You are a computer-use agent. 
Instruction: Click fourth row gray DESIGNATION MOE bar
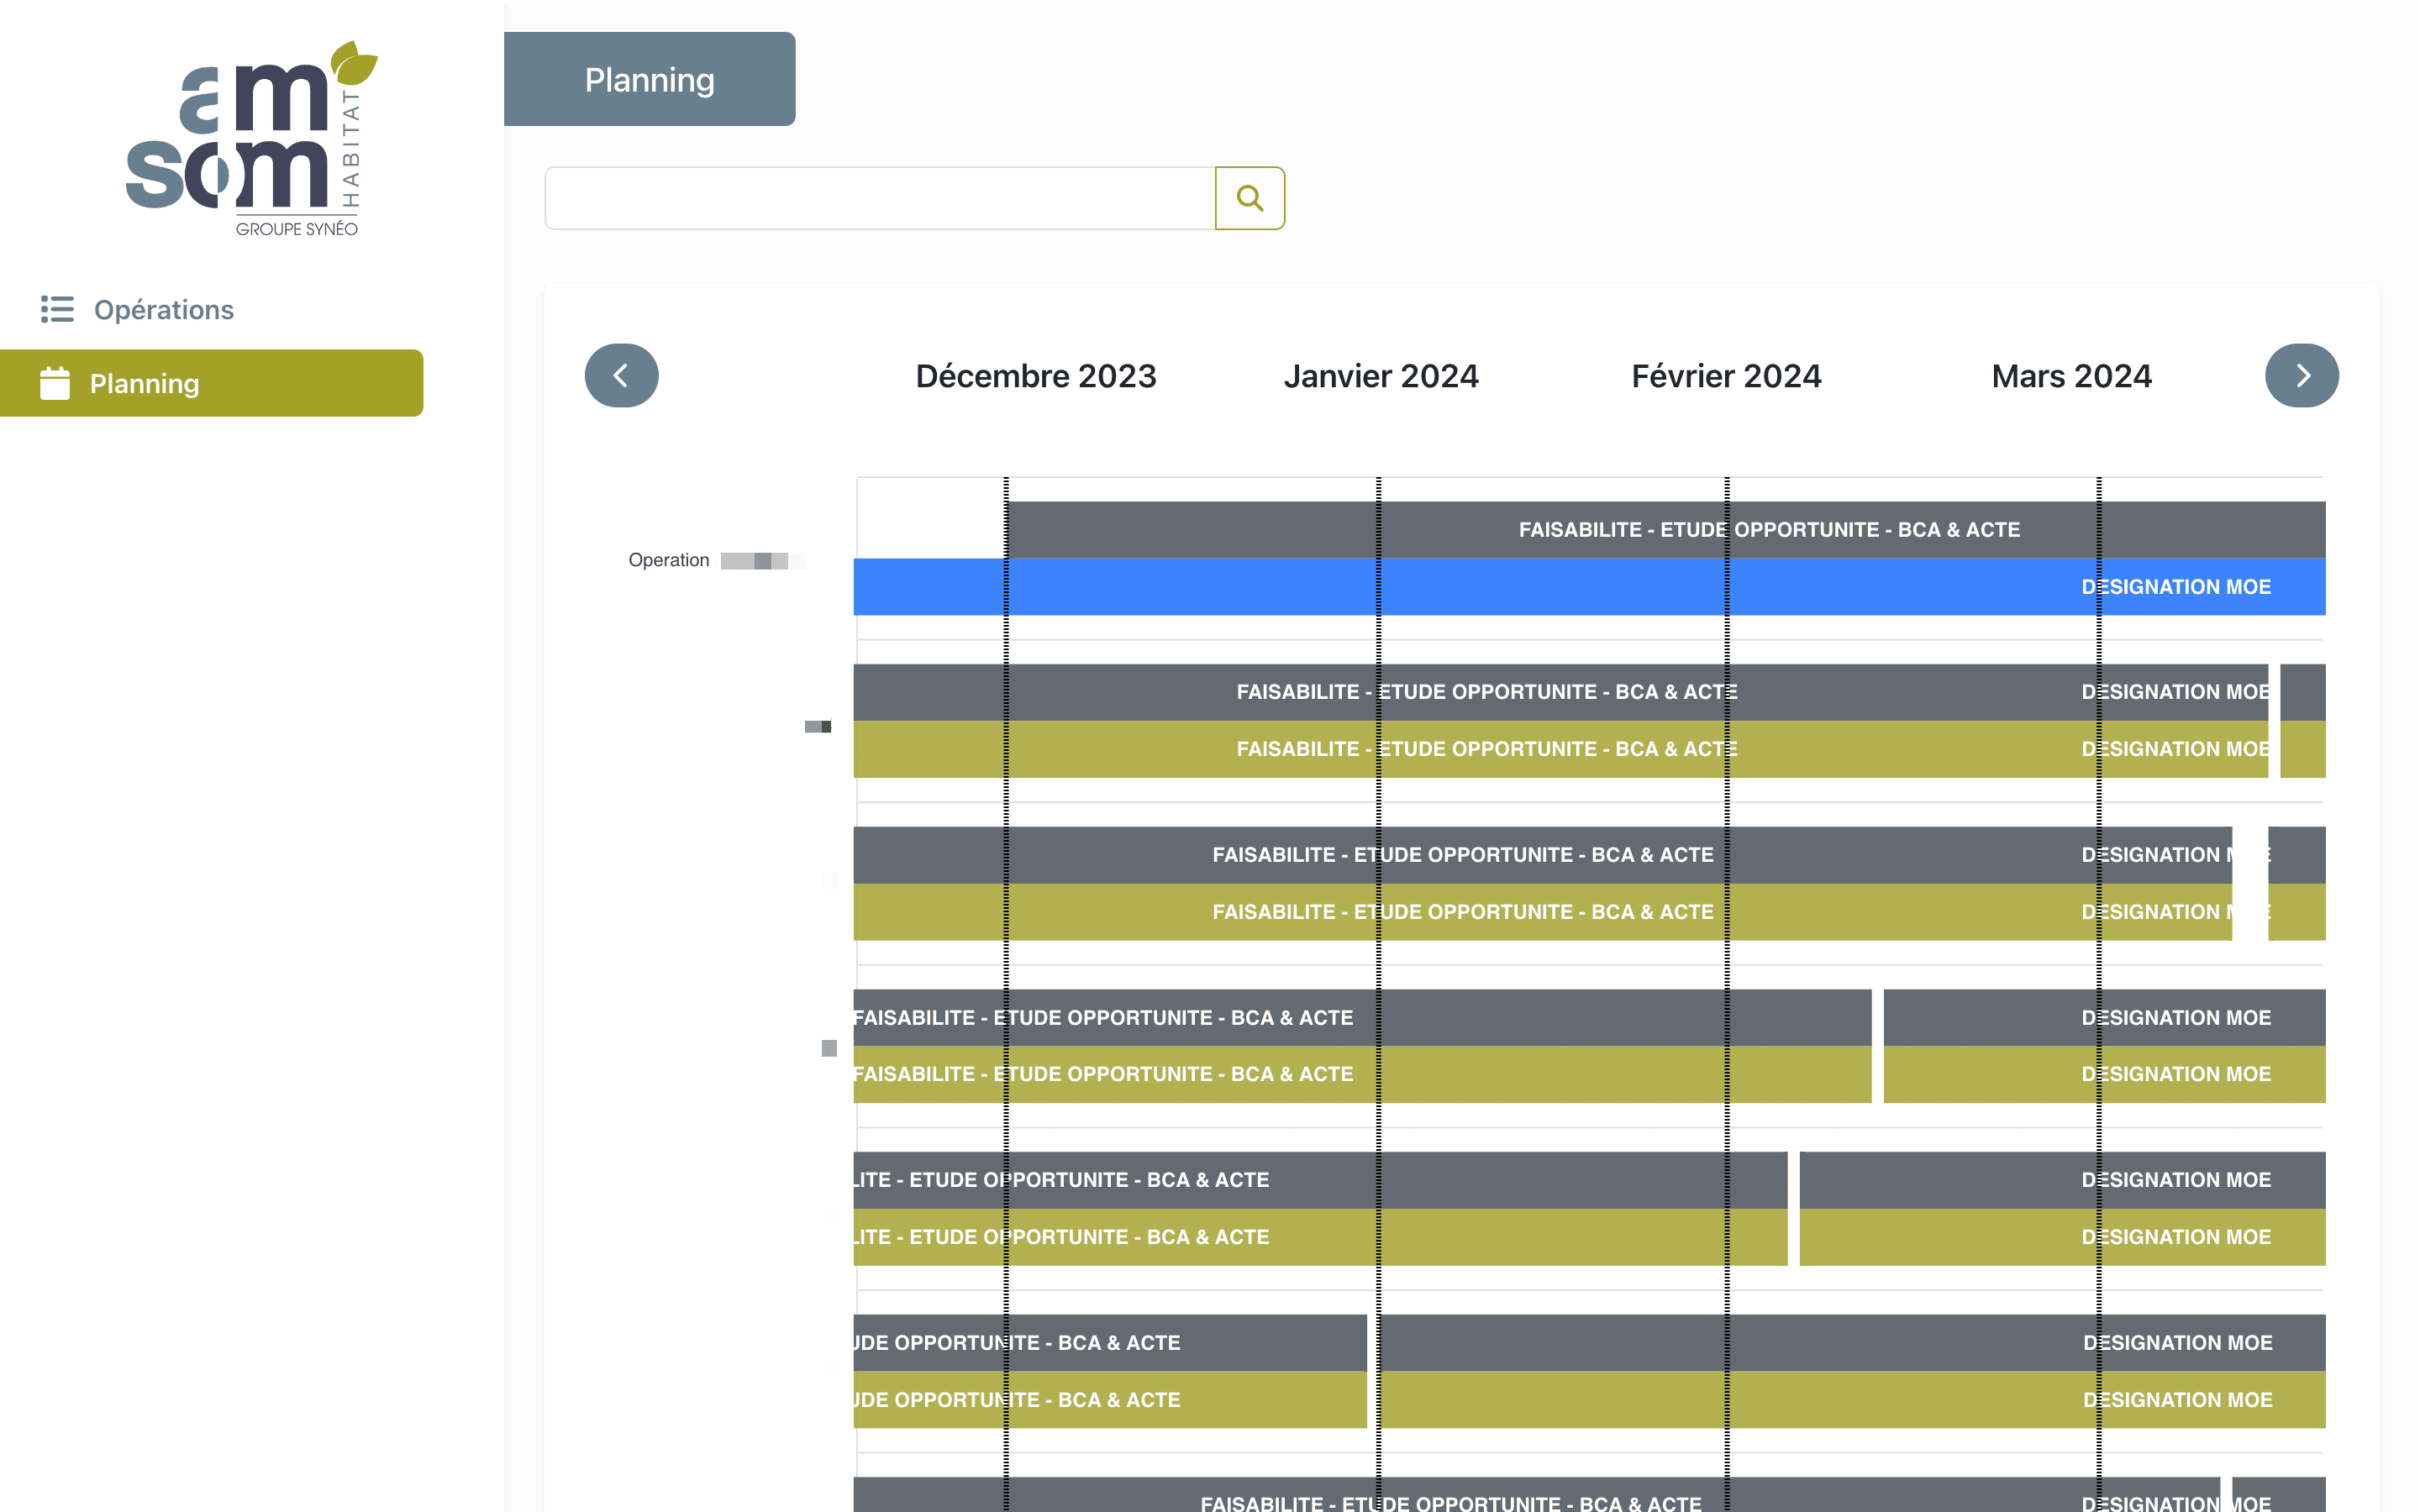[x=2104, y=1017]
